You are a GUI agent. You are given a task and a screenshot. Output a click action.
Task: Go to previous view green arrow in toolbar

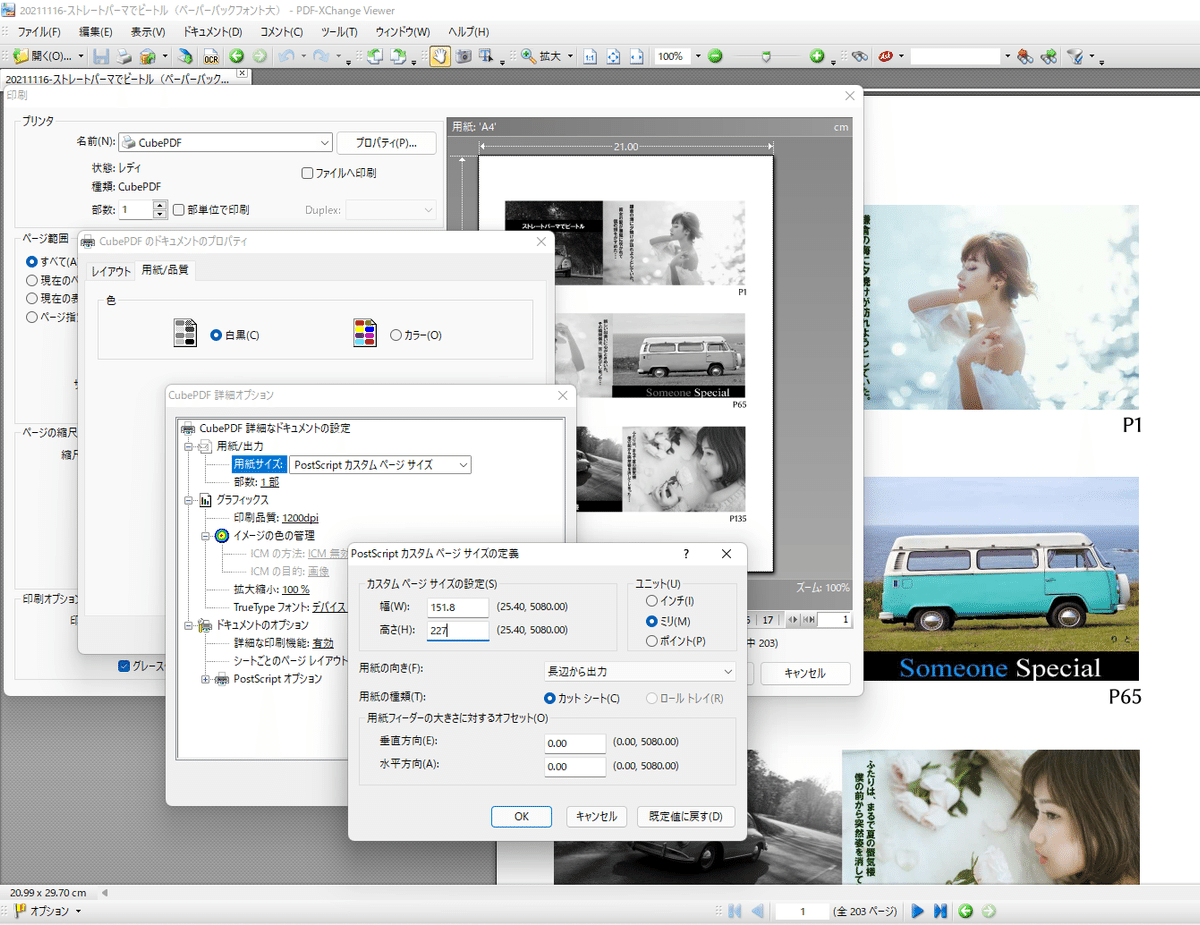click(237, 56)
